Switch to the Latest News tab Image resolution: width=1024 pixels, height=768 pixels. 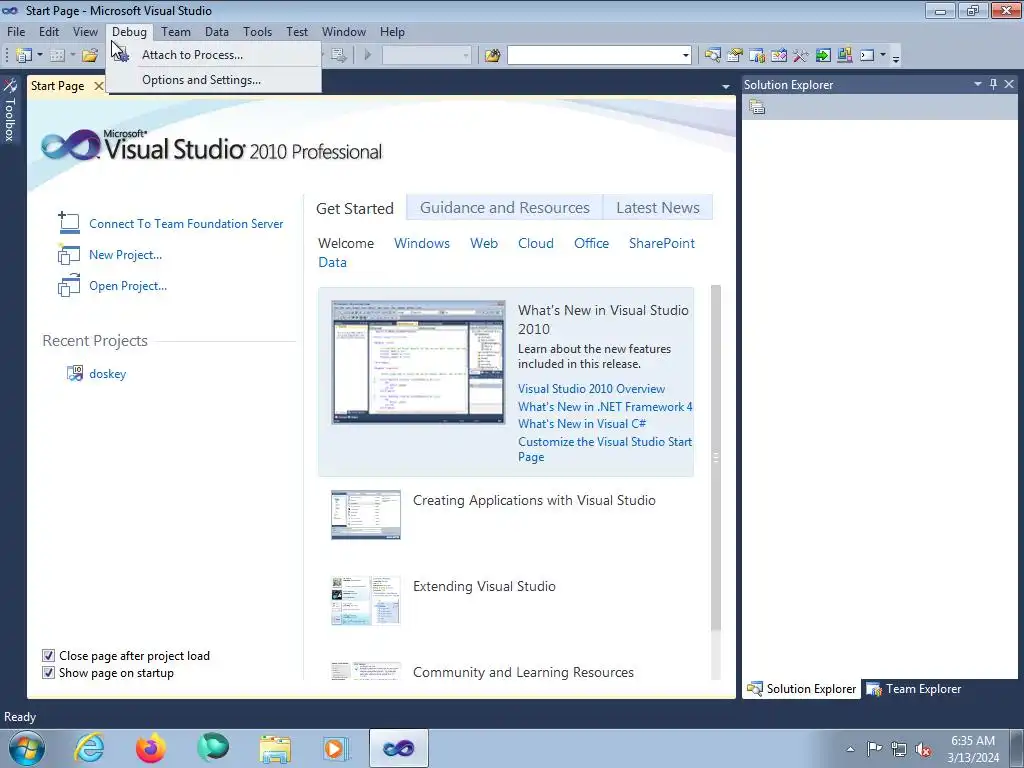658,208
